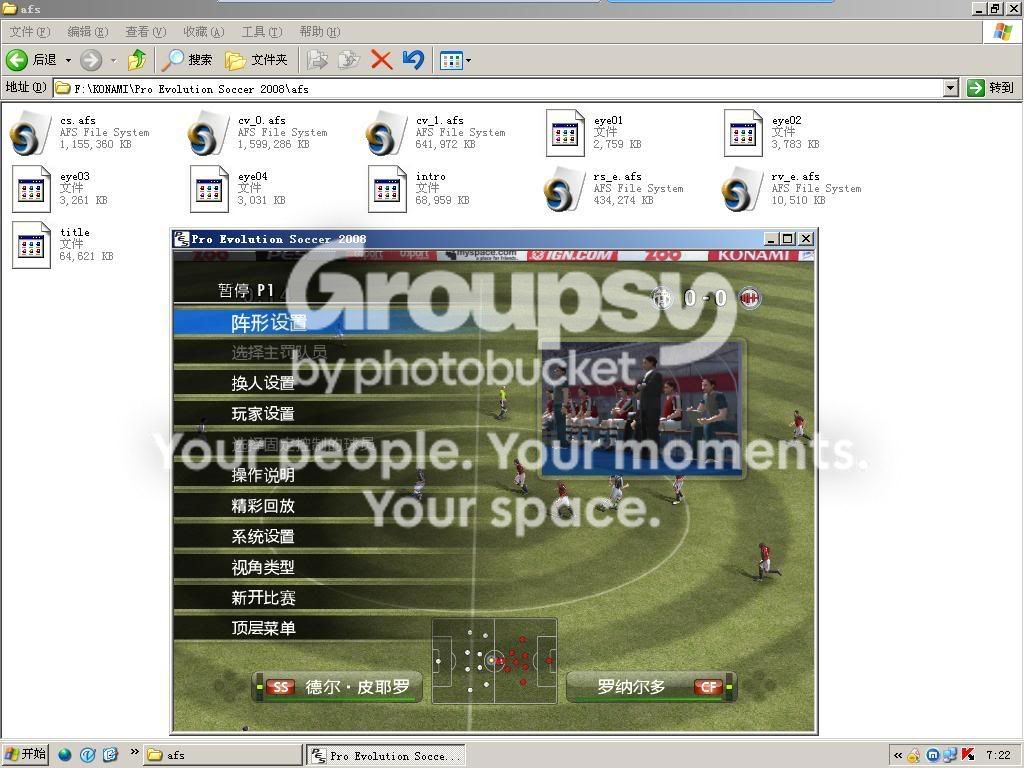Select the rv_e.afs file icon
Viewport: 1024px width, 768px height.
click(x=742, y=189)
